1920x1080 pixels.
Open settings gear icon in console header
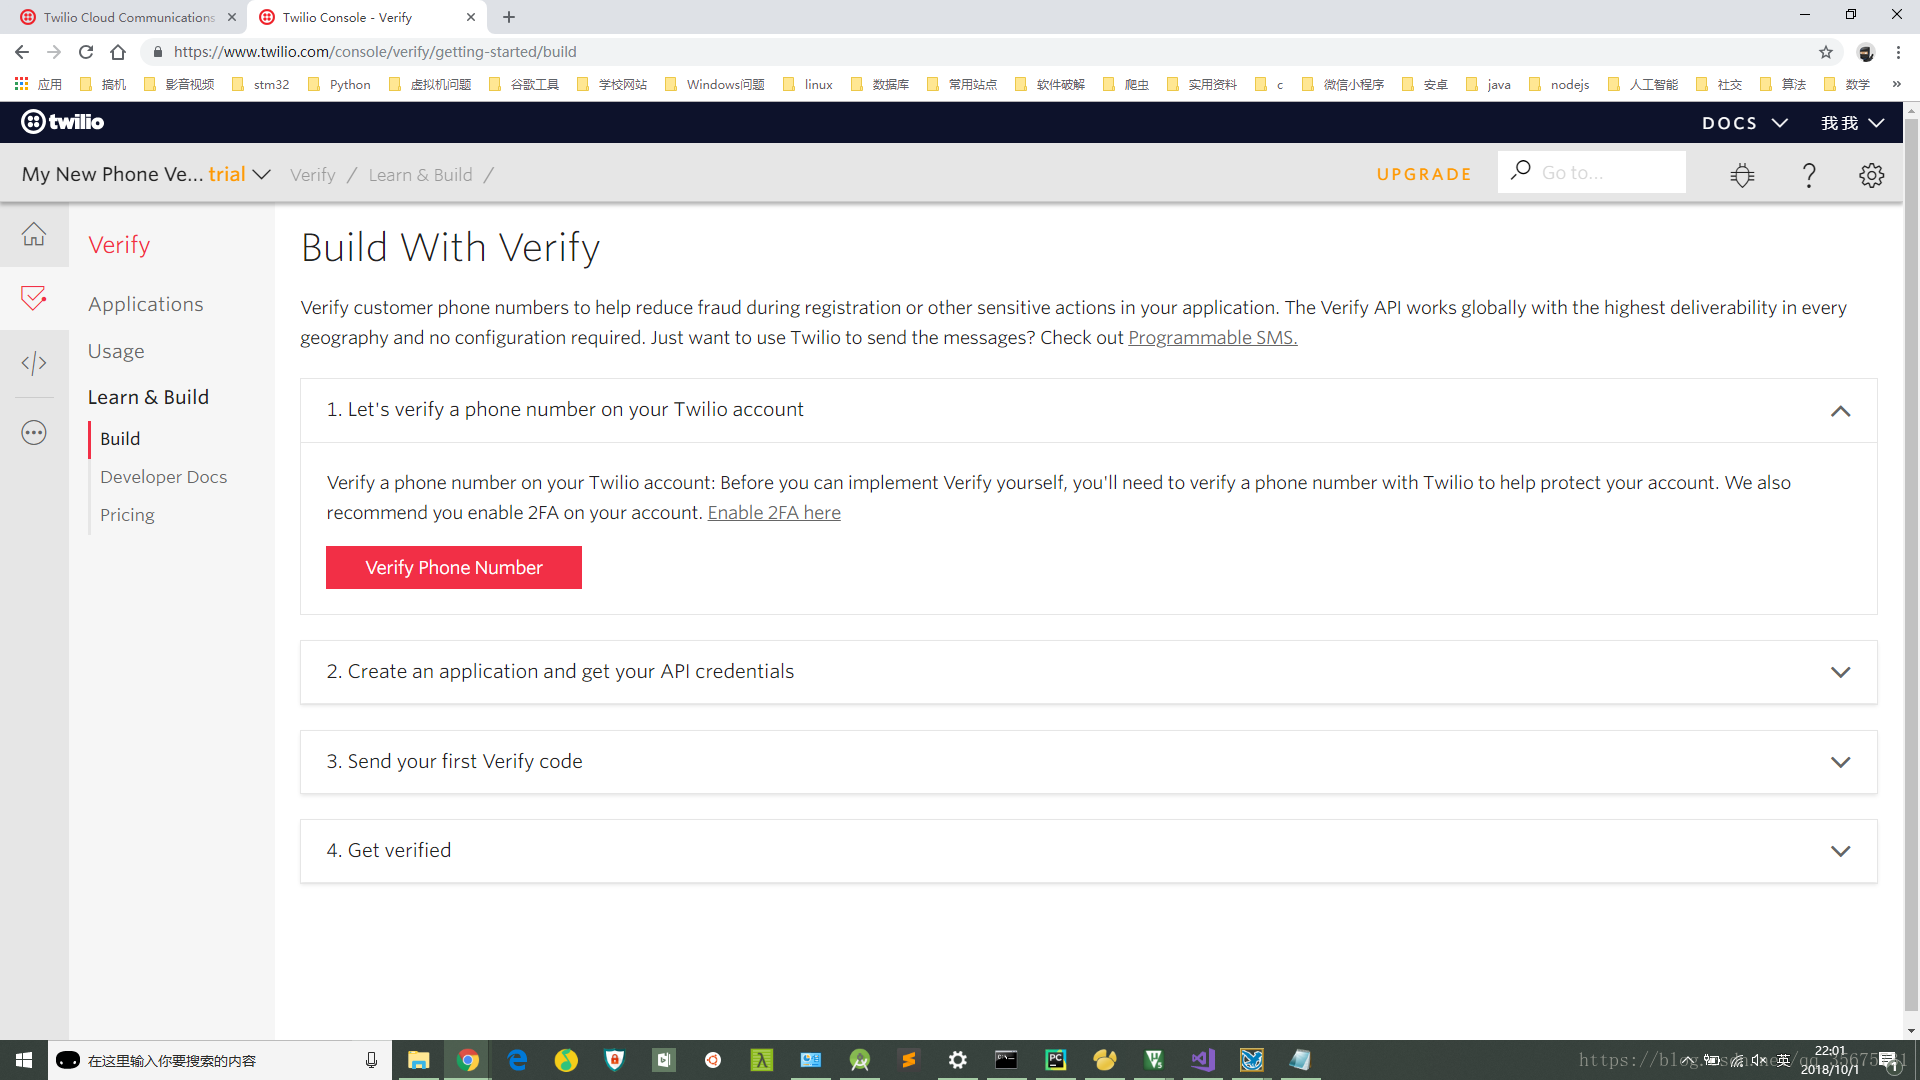[1871, 175]
